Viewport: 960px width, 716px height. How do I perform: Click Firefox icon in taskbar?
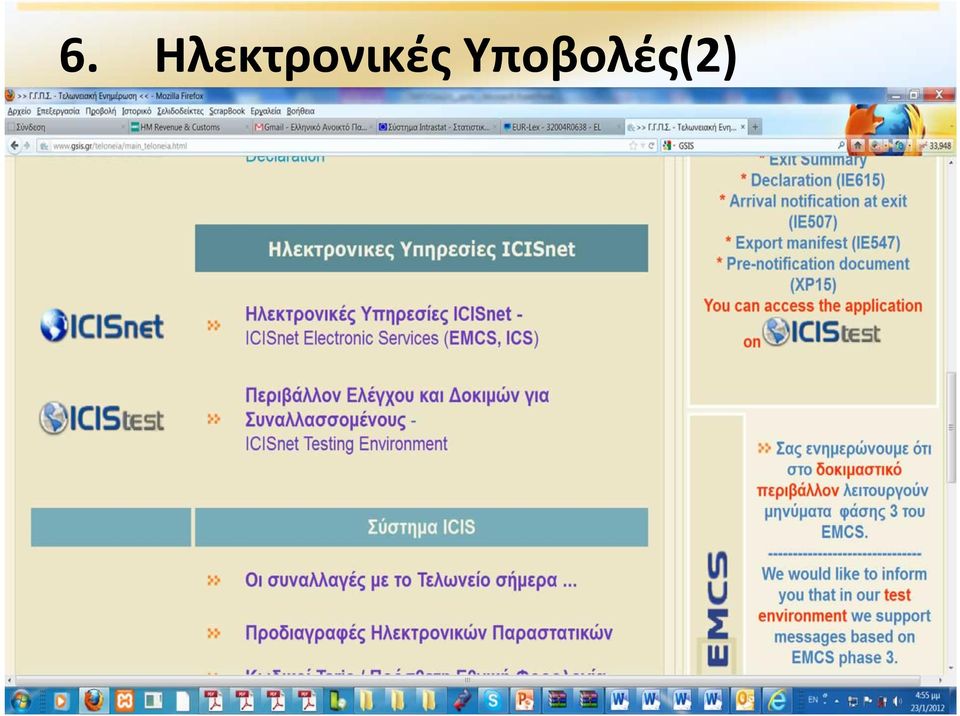(x=94, y=700)
